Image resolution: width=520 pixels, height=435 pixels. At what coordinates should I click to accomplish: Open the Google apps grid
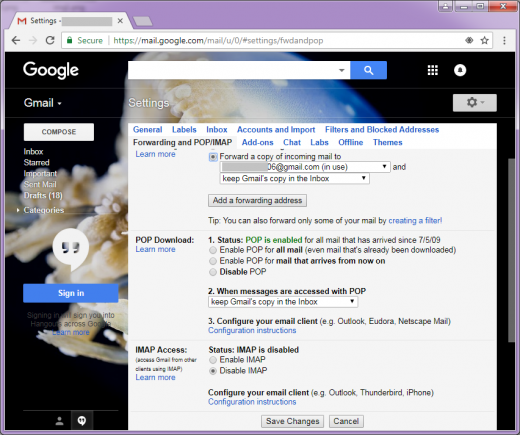tap(433, 70)
